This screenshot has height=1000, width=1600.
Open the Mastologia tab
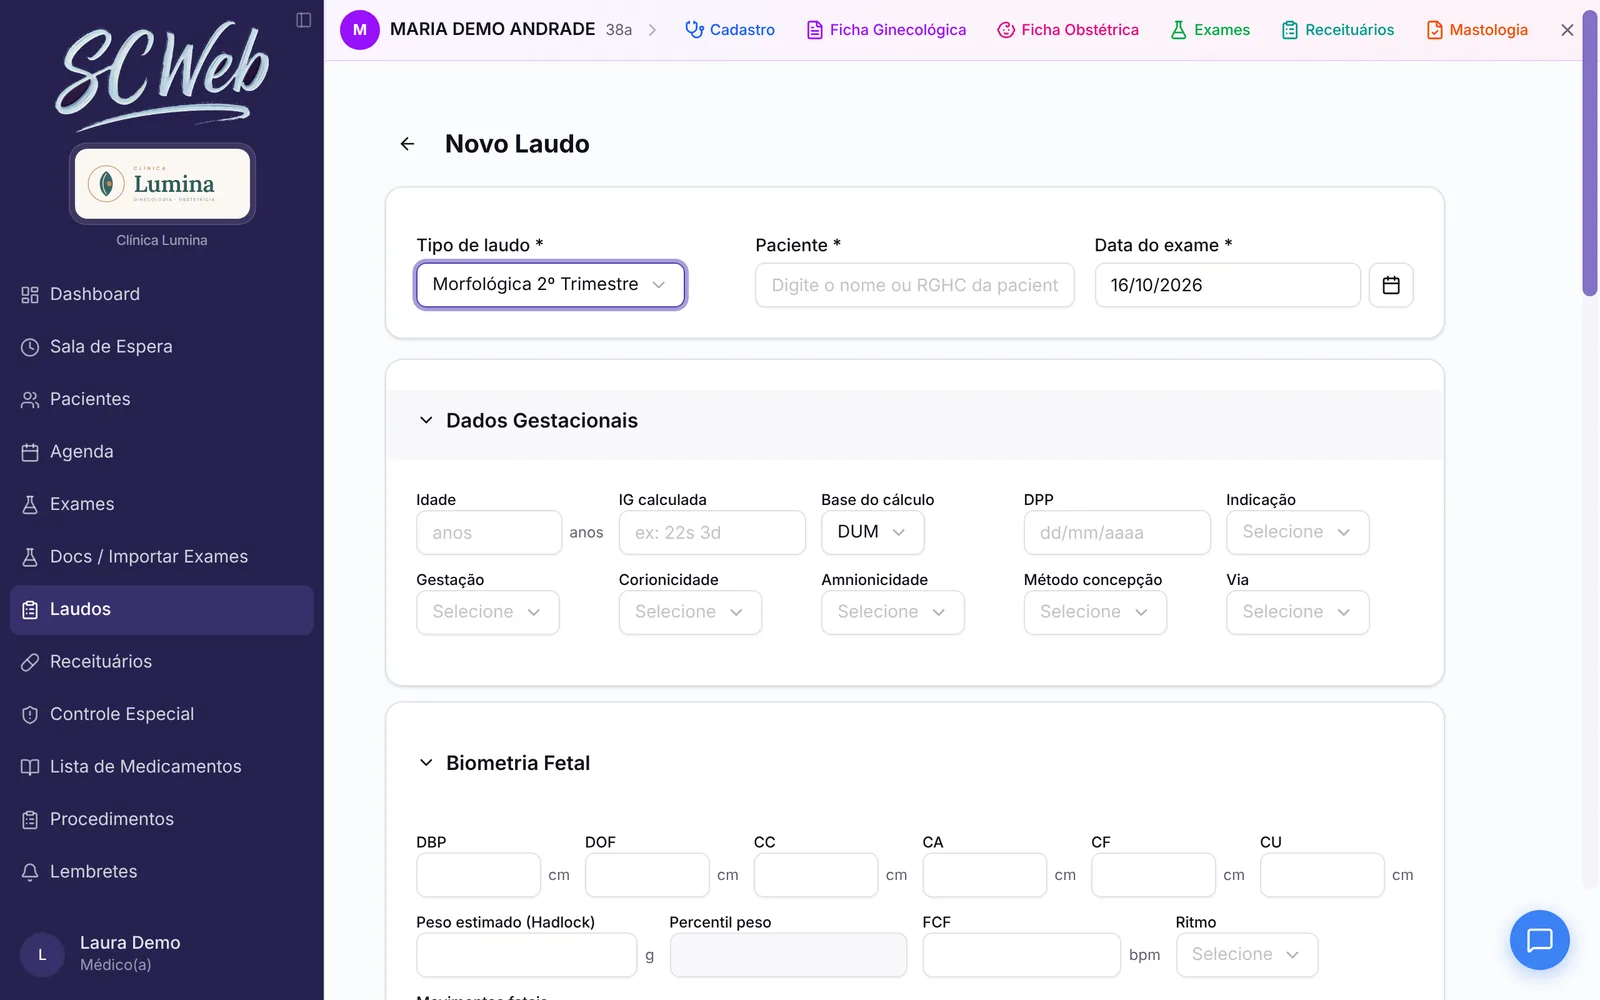click(1477, 30)
